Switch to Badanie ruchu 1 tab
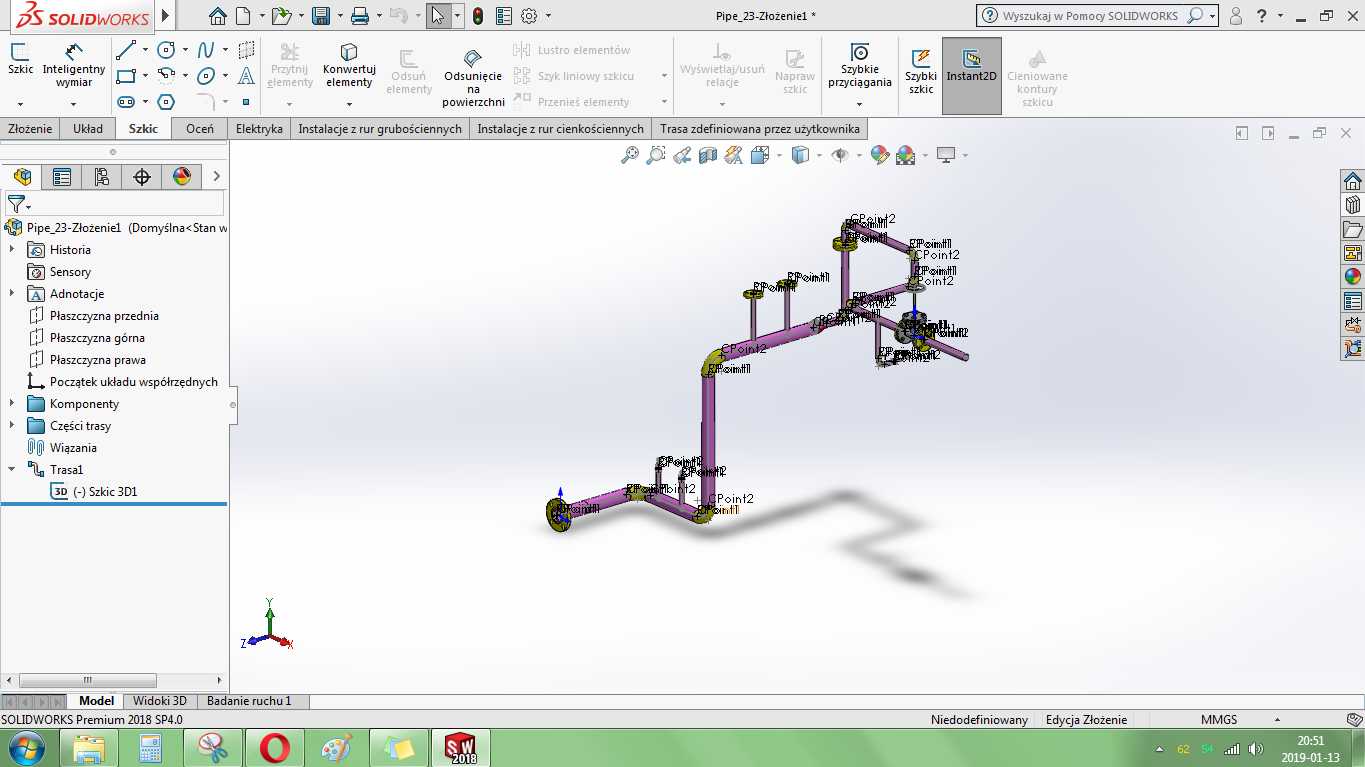Image resolution: width=1365 pixels, height=767 pixels. tap(249, 701)
